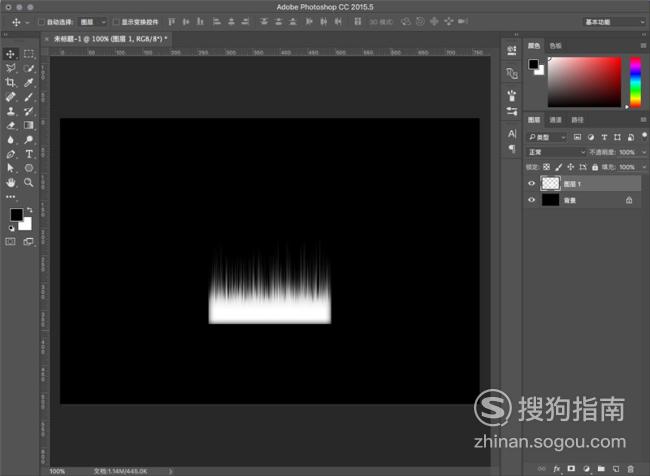Change the screen mode icon
Viewport: 650px width, 476px height.
pyautogui.click(x=29, y=242)
